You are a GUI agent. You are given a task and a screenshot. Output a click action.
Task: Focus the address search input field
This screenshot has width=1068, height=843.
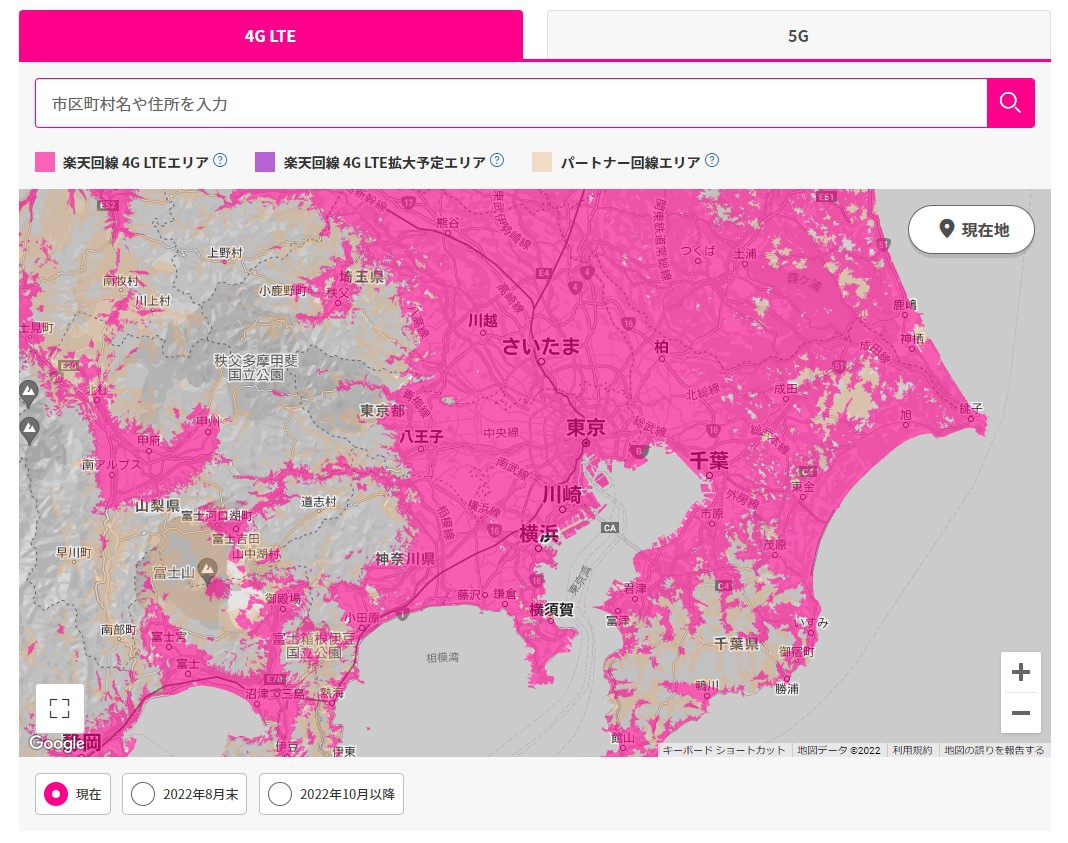pyautogui.click(x=511, y=104)
